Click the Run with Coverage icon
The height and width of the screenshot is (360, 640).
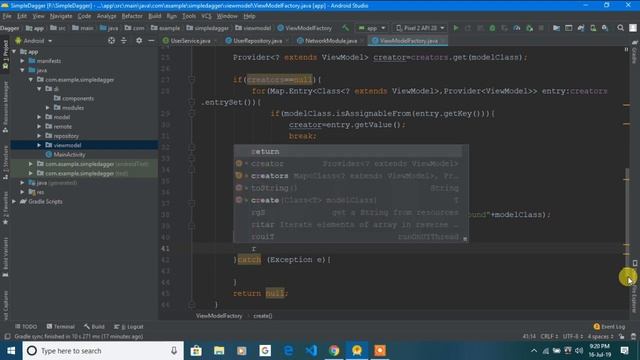[504, 28]
